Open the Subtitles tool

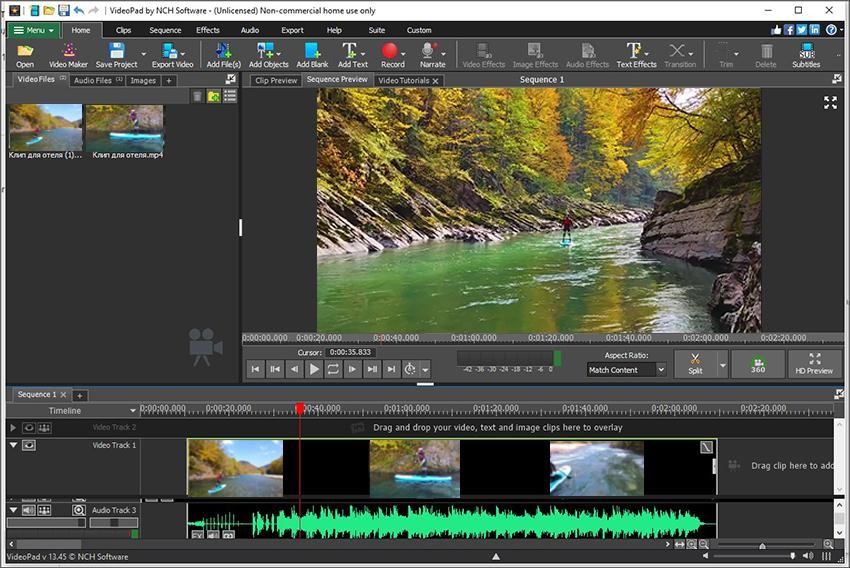click(805, 54)
